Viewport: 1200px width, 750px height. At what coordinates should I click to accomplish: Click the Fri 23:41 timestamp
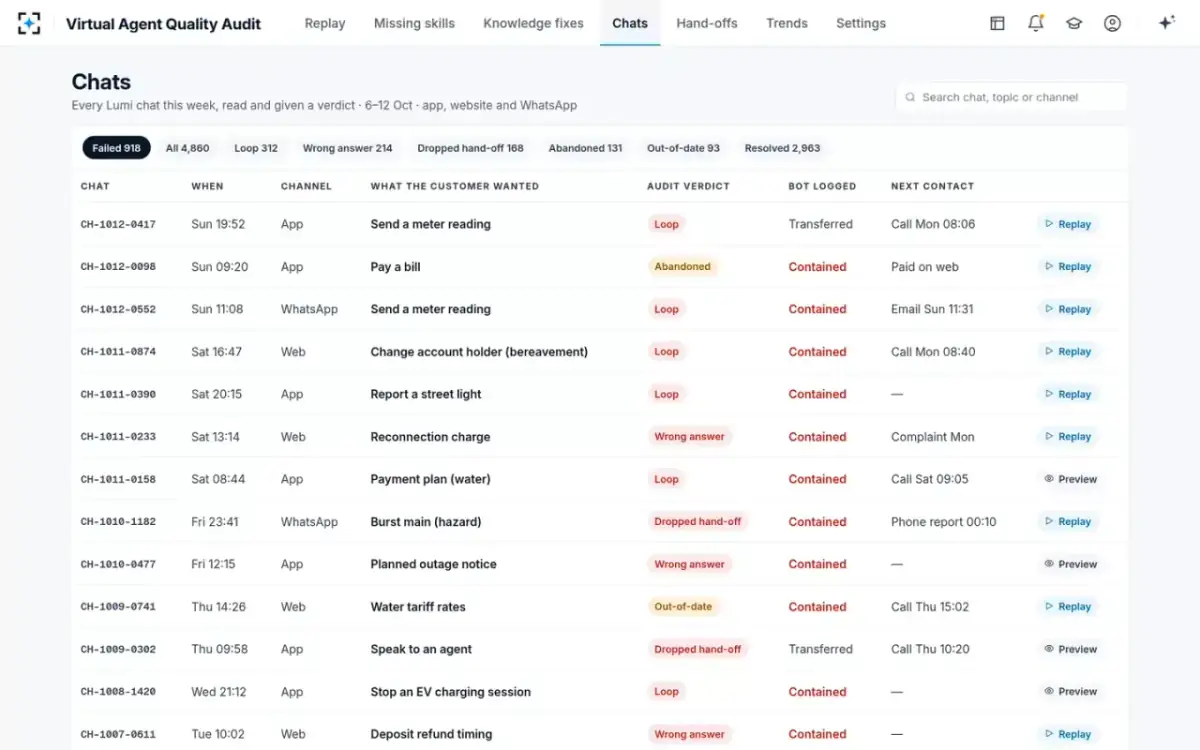(215, 522)
